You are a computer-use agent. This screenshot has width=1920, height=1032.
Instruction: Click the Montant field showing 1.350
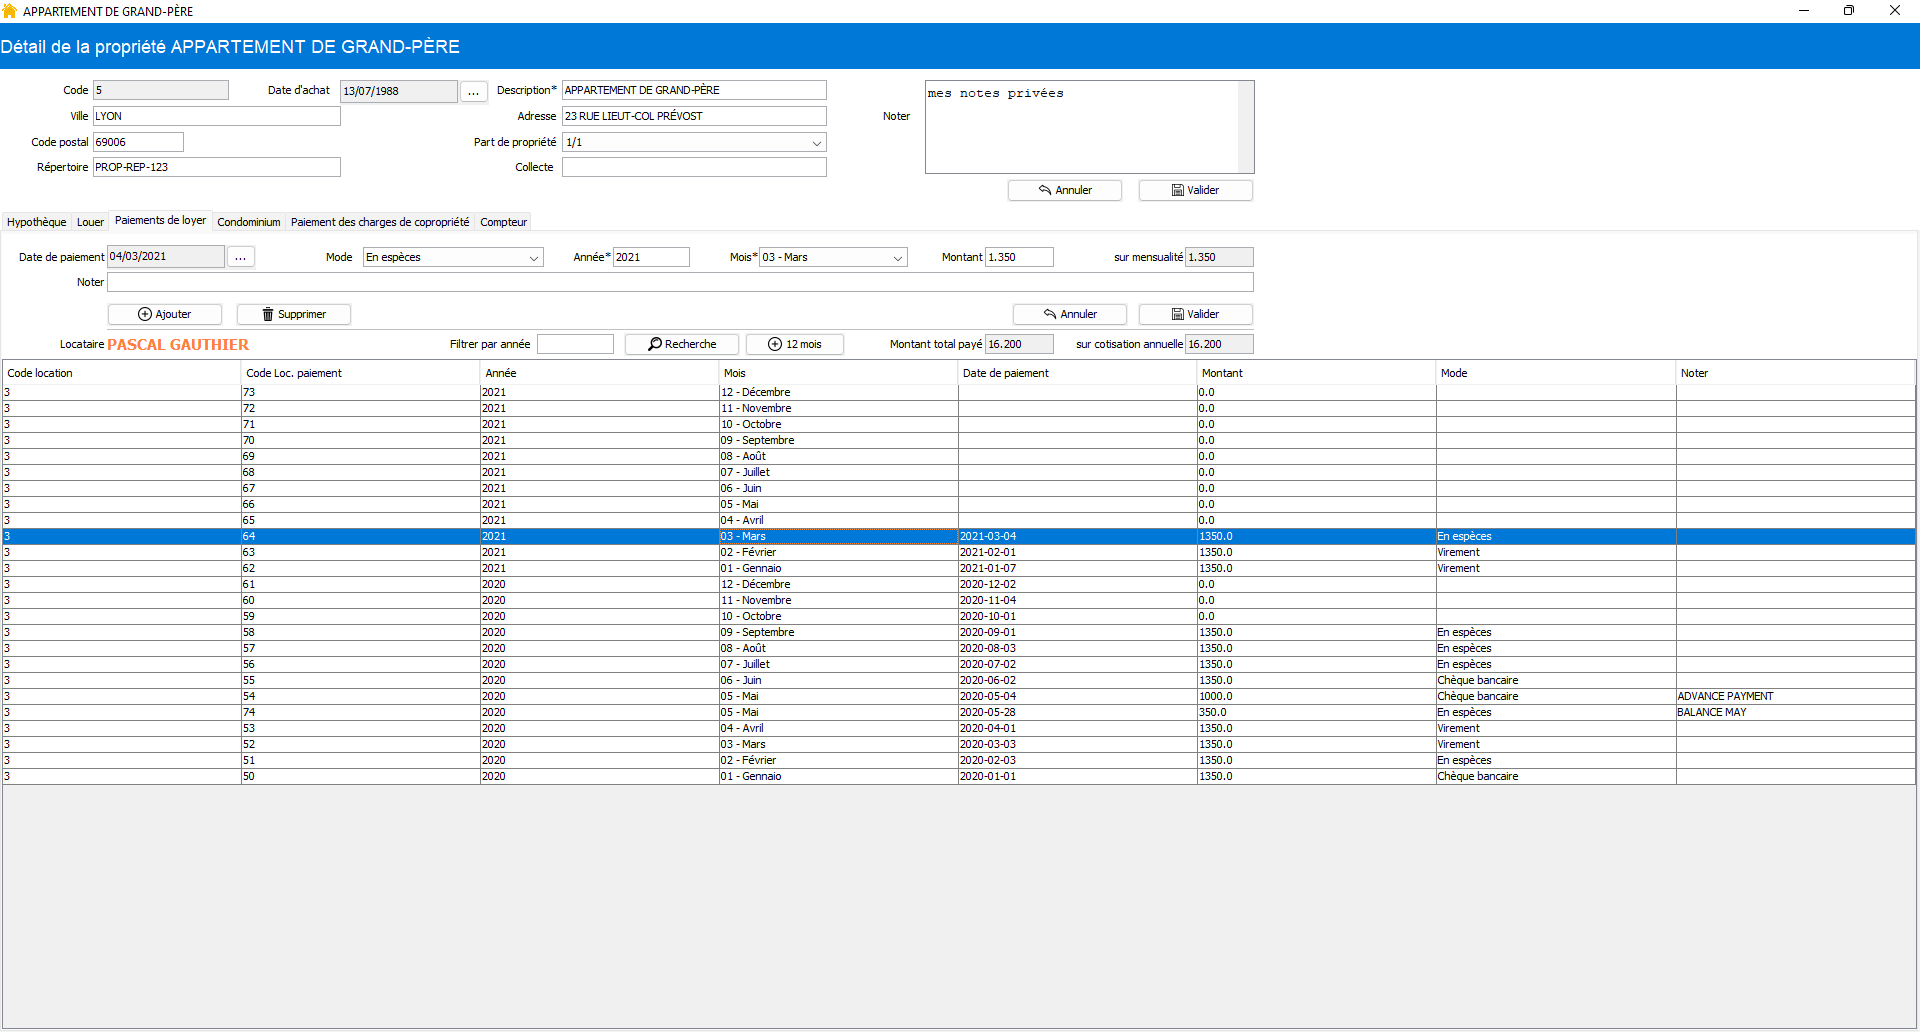click(x=1019, y=257)
